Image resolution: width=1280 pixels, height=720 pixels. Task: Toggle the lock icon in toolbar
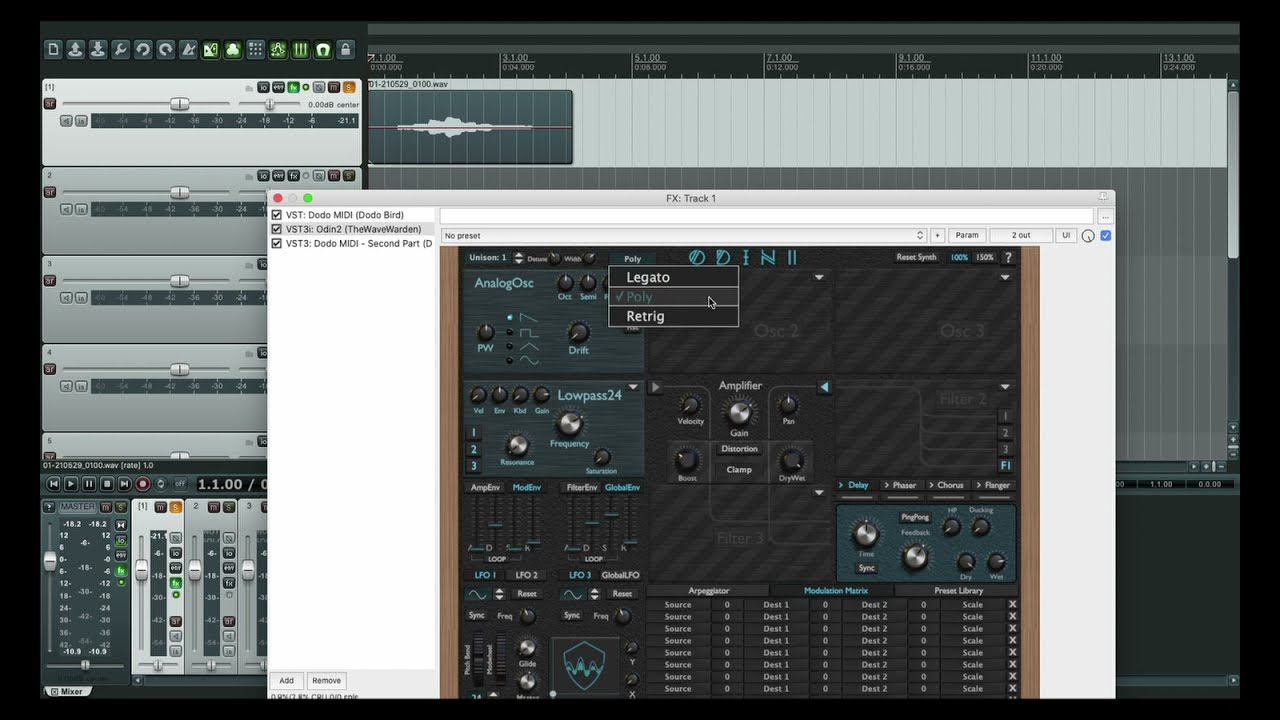pos(345,49)
